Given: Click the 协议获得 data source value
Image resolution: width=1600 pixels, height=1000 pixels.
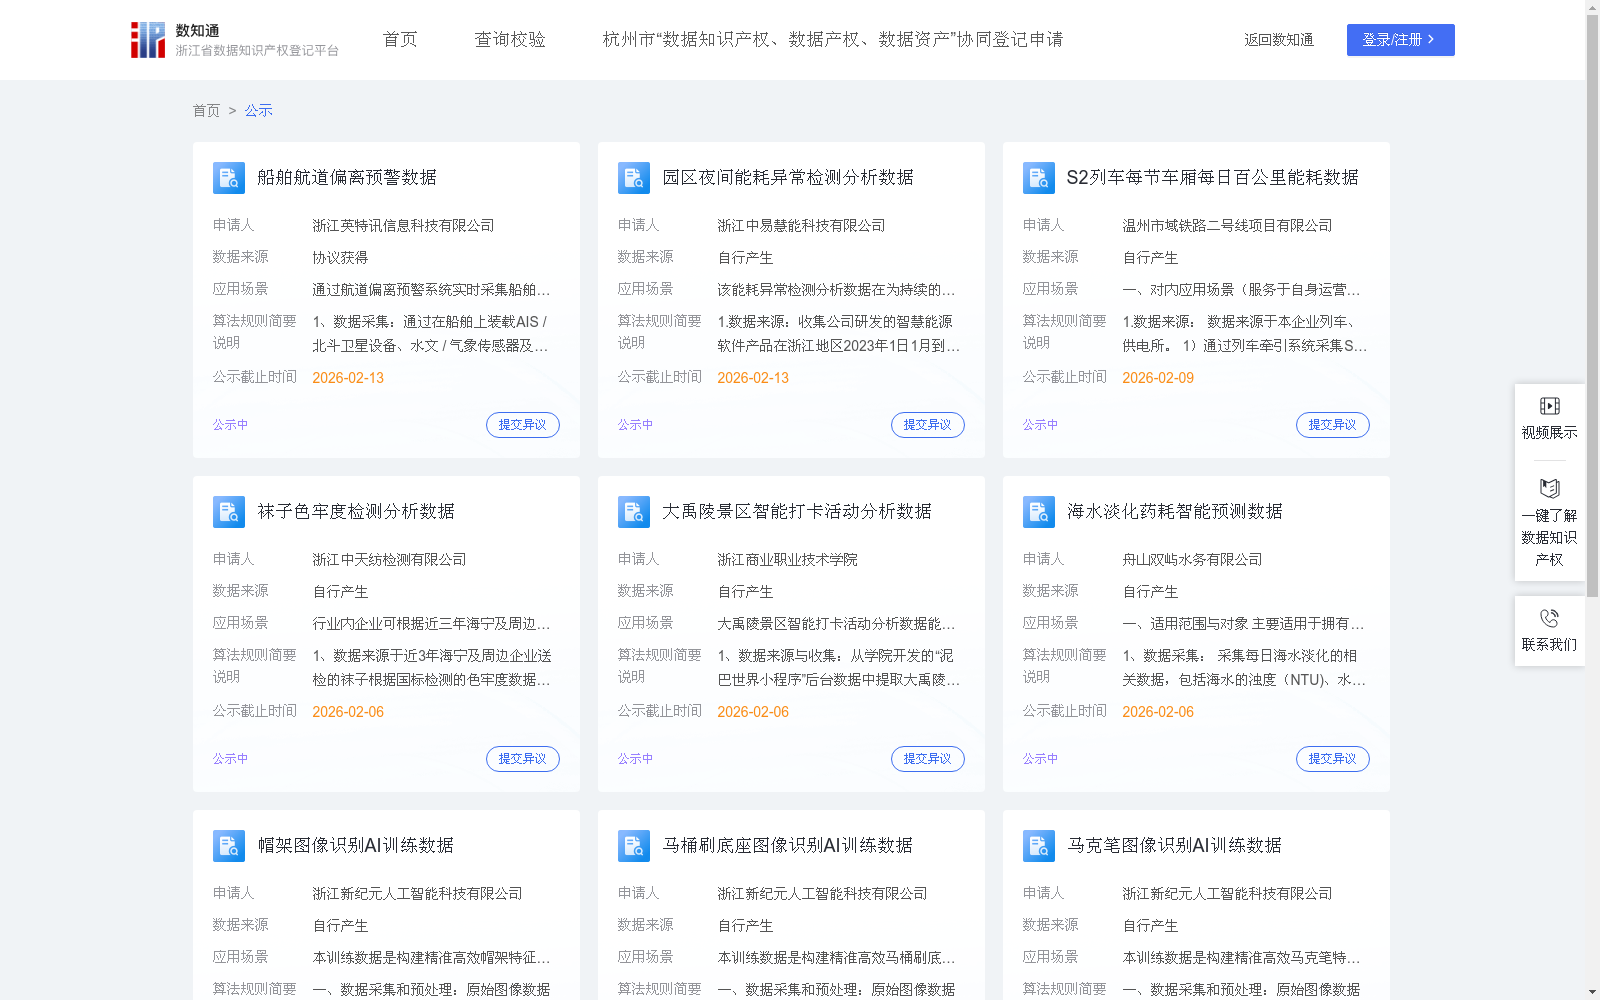Looking at the screenshot, I should 340,258.
